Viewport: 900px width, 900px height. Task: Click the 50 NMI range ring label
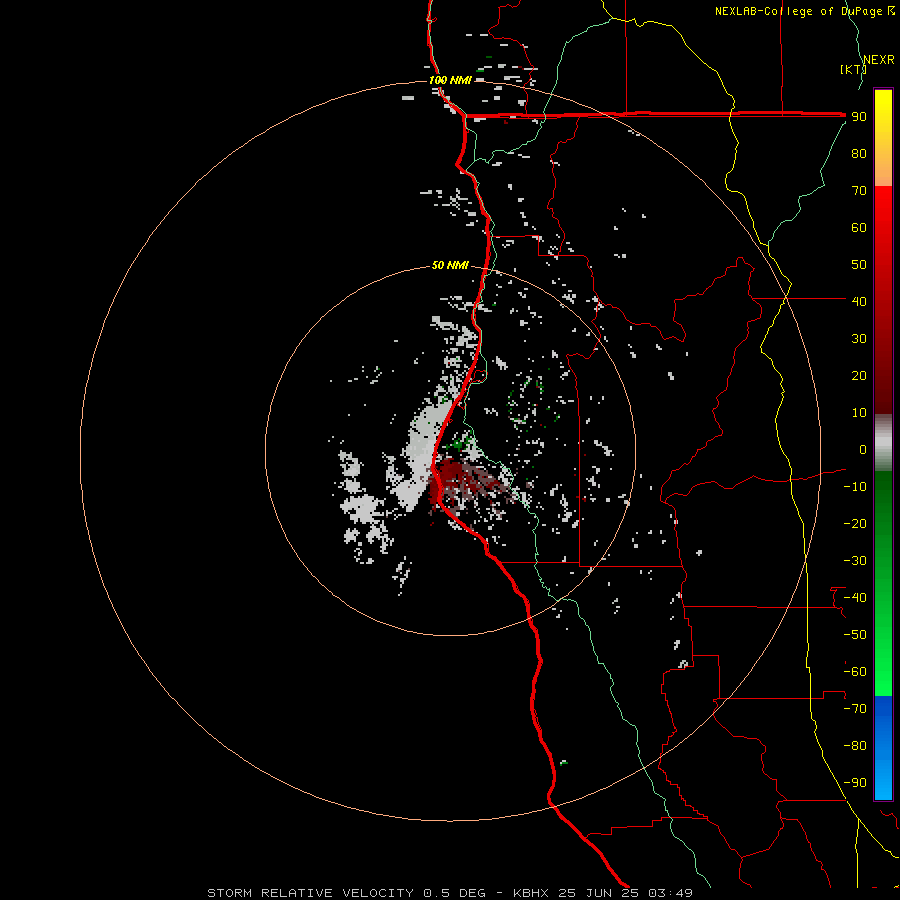[451, 265]
